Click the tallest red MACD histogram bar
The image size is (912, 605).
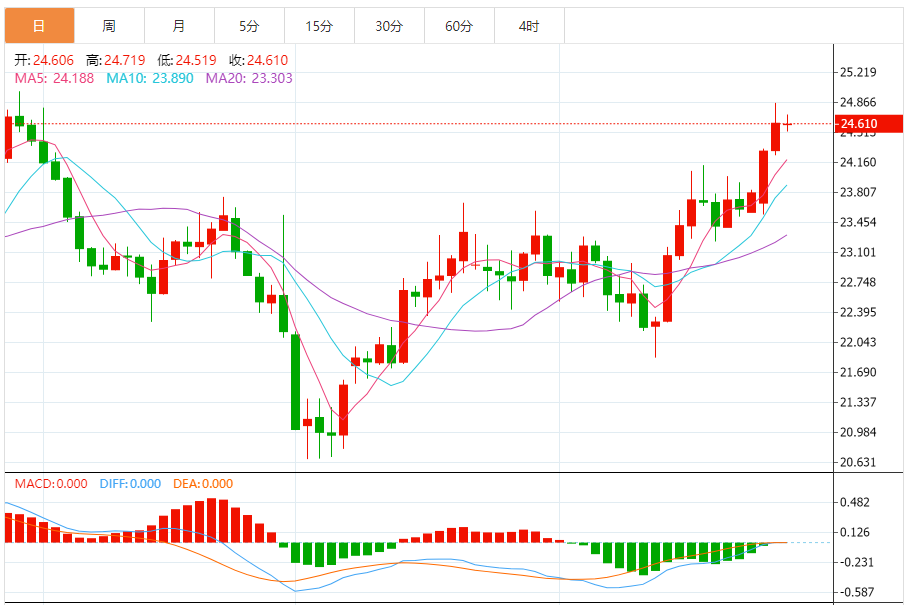click(x=212, y=520)
